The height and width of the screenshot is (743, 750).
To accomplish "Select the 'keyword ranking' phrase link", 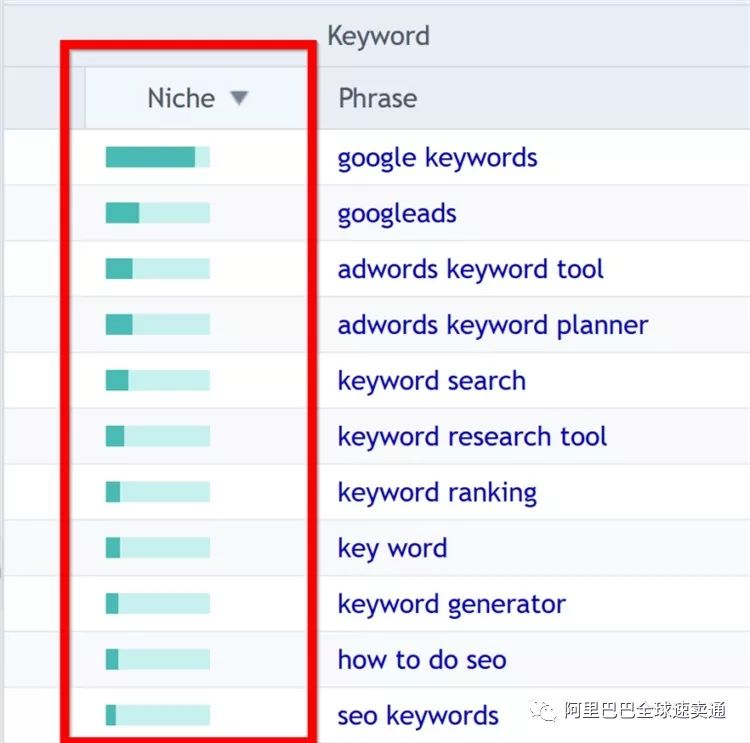I will point(437,493).
